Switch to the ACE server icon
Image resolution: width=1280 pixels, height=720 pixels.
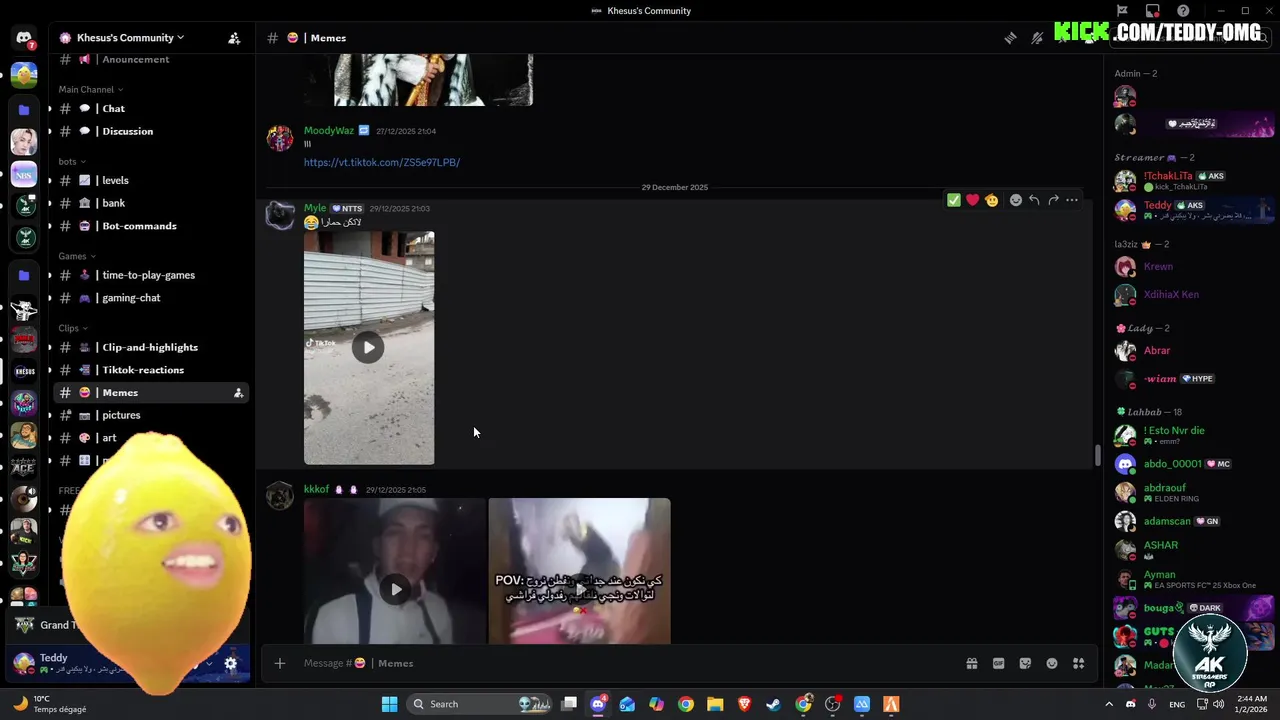(x=24, y=468)
